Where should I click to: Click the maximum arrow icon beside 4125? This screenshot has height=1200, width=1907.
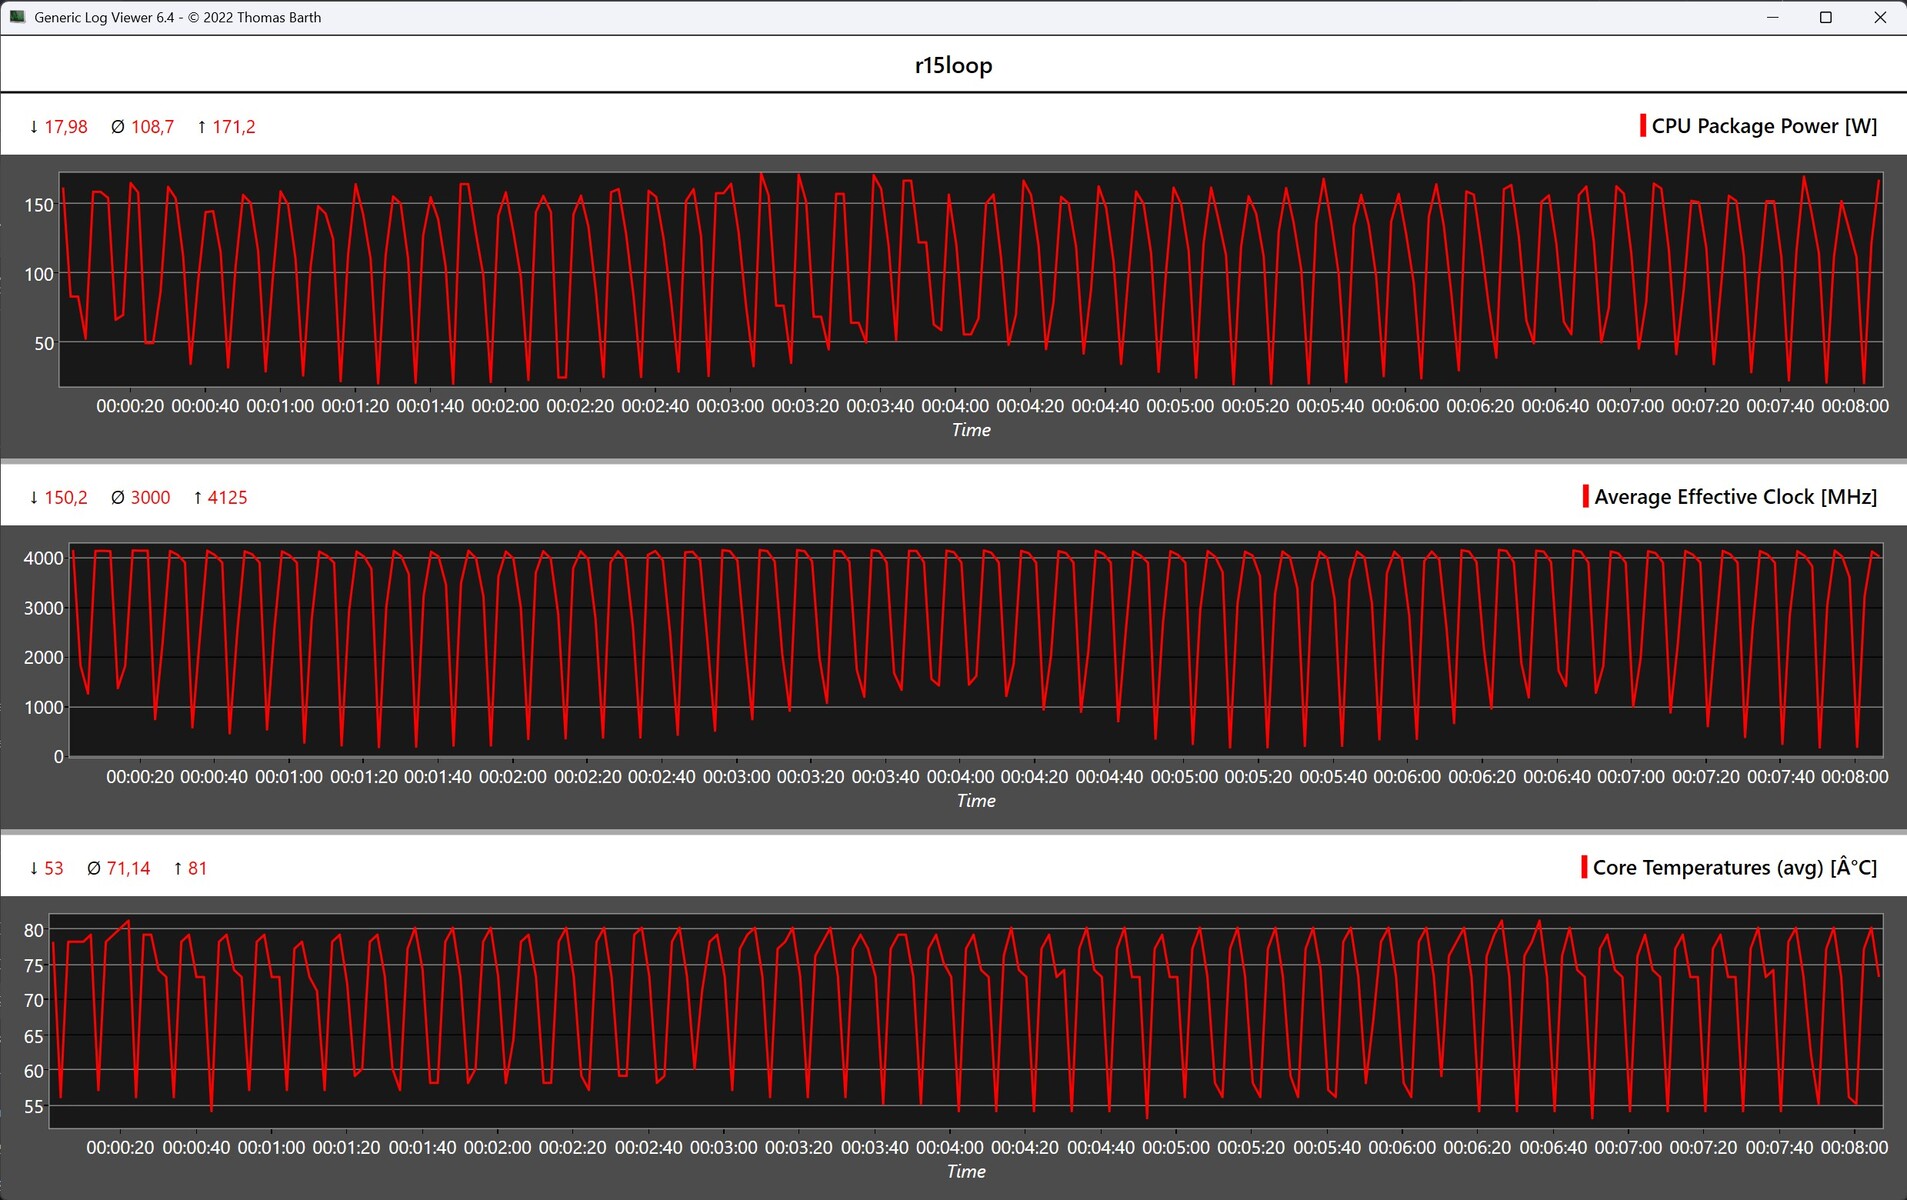coord(198,498)
